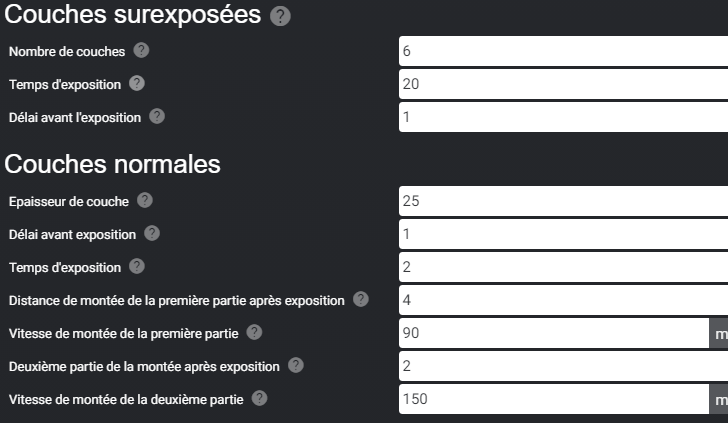This screenshot has width=728, height=423.
Task: Open help for Distance de montée première partie
Action: click(361, 299)
